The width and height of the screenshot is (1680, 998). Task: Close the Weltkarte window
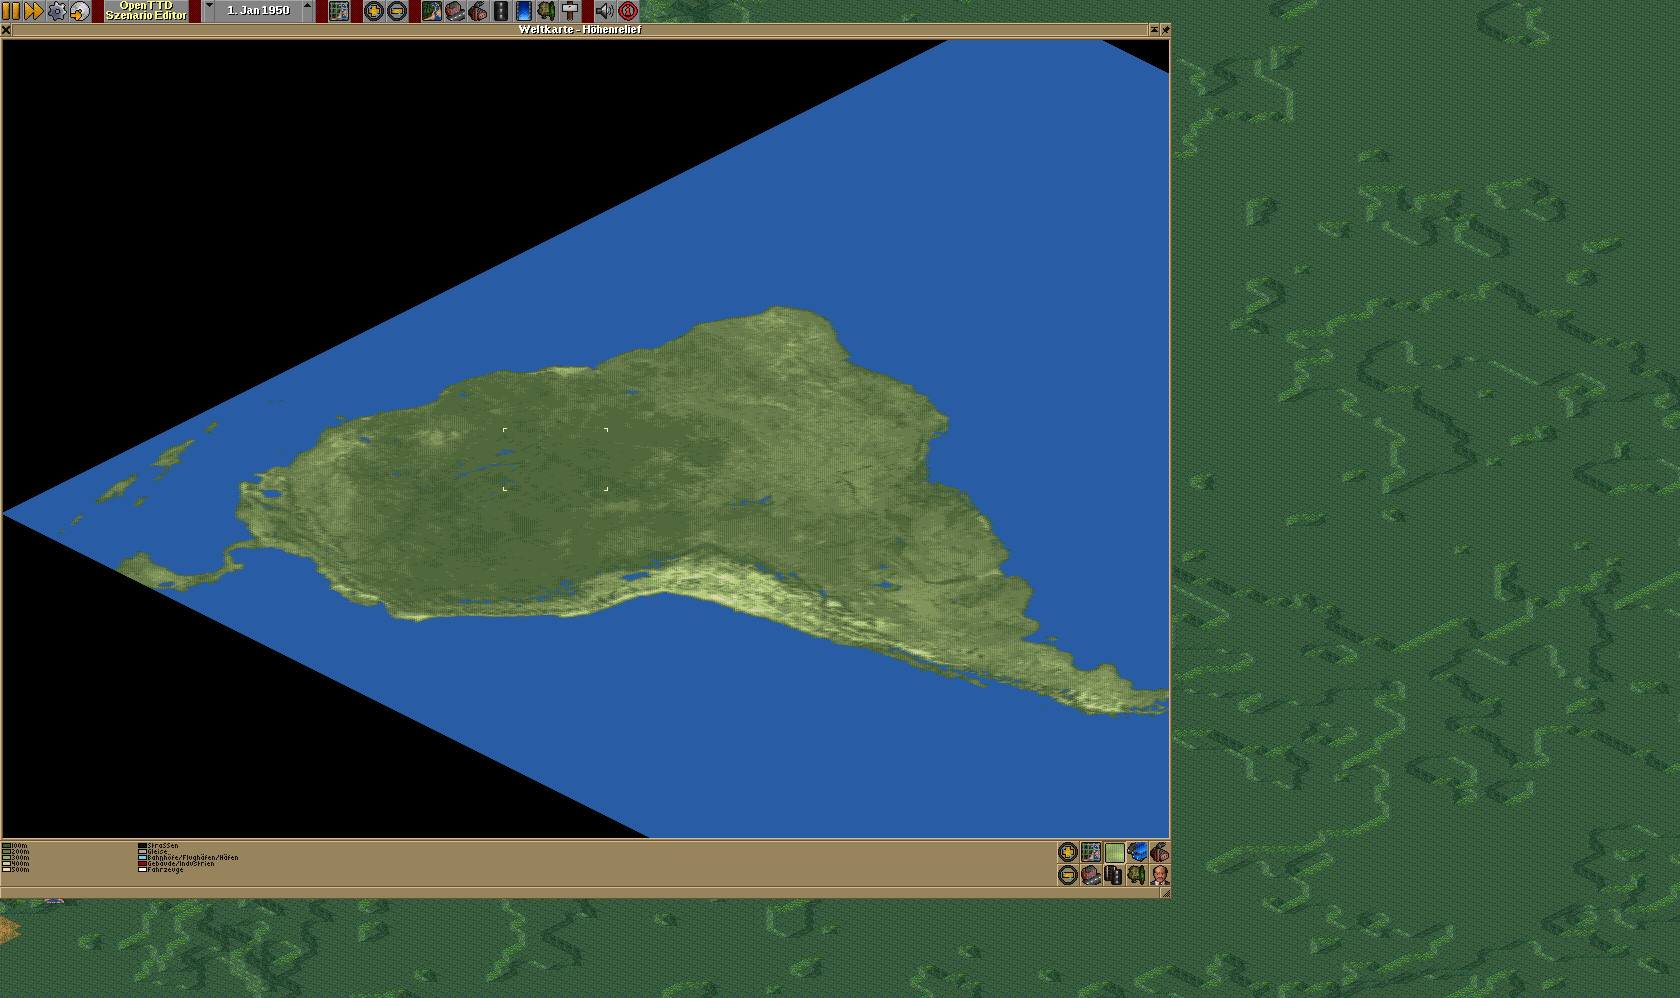coord(6,30)
